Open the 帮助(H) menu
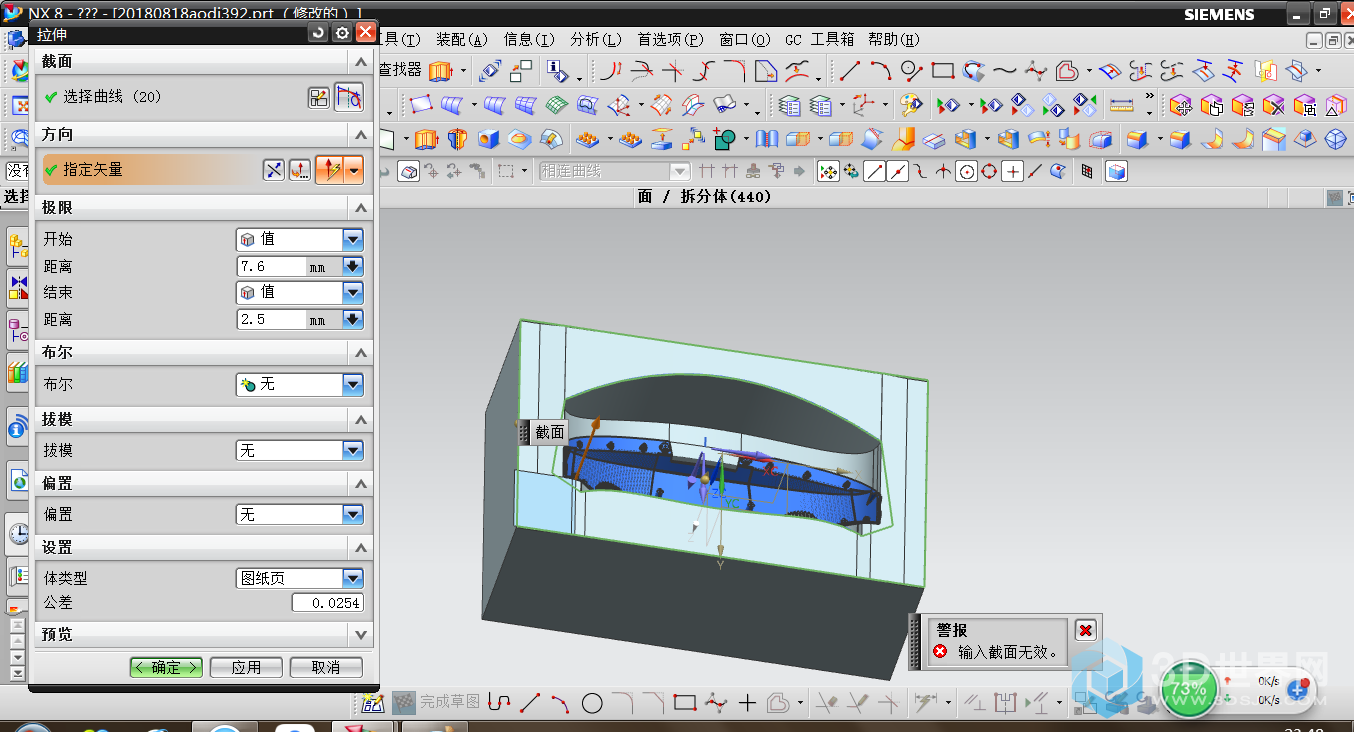 pyautogui.click(x=894, y=40)
